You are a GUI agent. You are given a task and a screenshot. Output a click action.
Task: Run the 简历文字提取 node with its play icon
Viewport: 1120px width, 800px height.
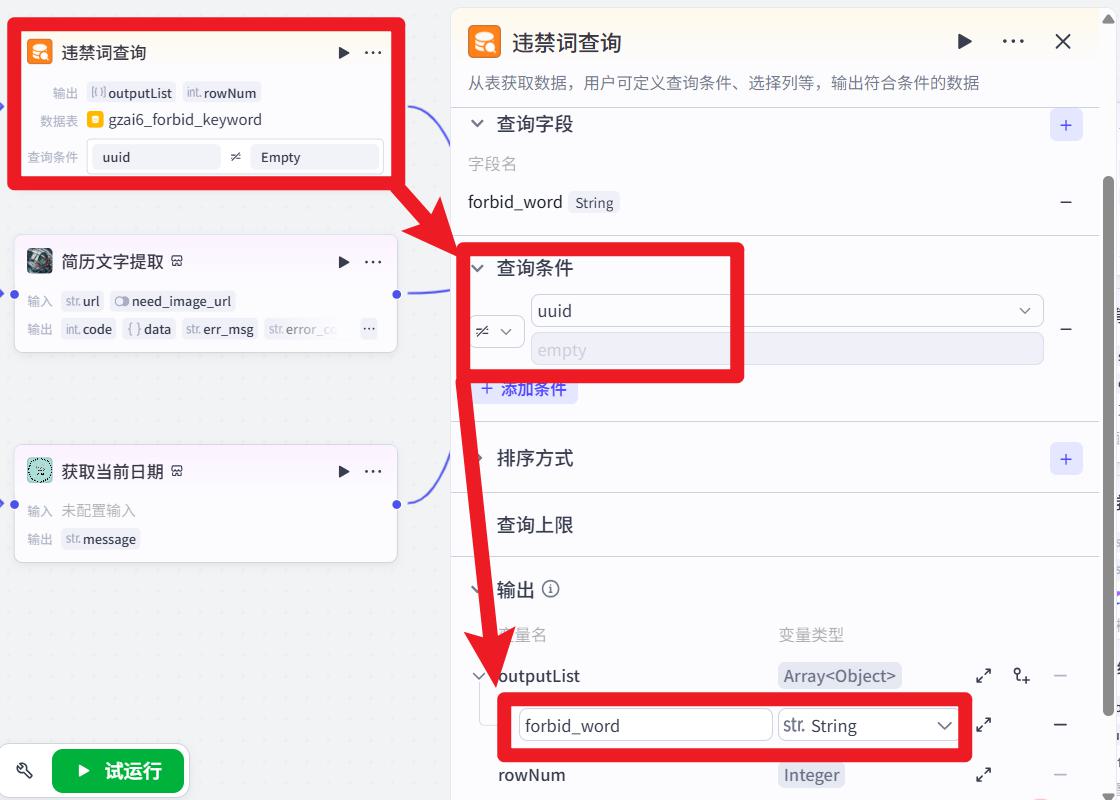click(x=344, y=262)
